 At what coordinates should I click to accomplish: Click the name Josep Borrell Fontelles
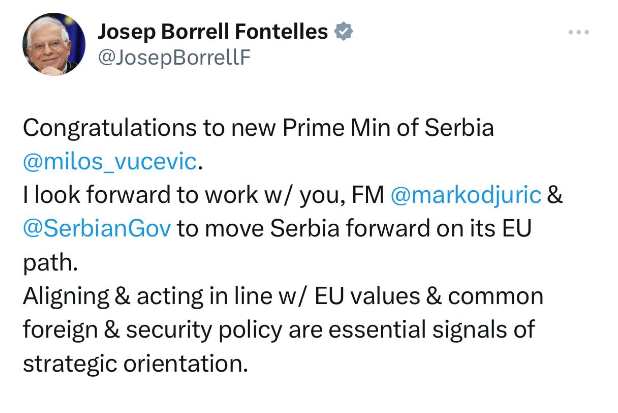tap(213, 32)
